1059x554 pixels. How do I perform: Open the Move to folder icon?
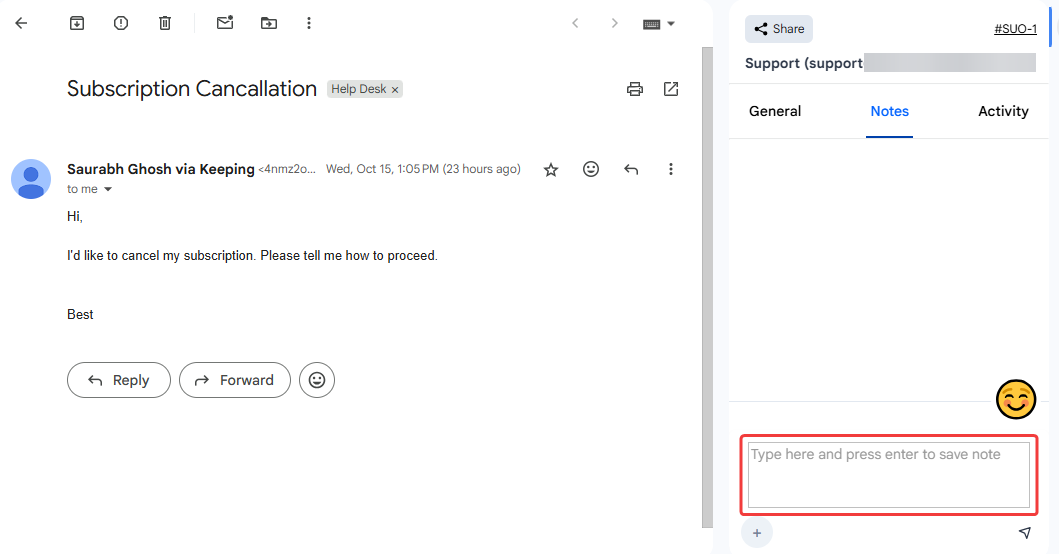pos(269,23)
